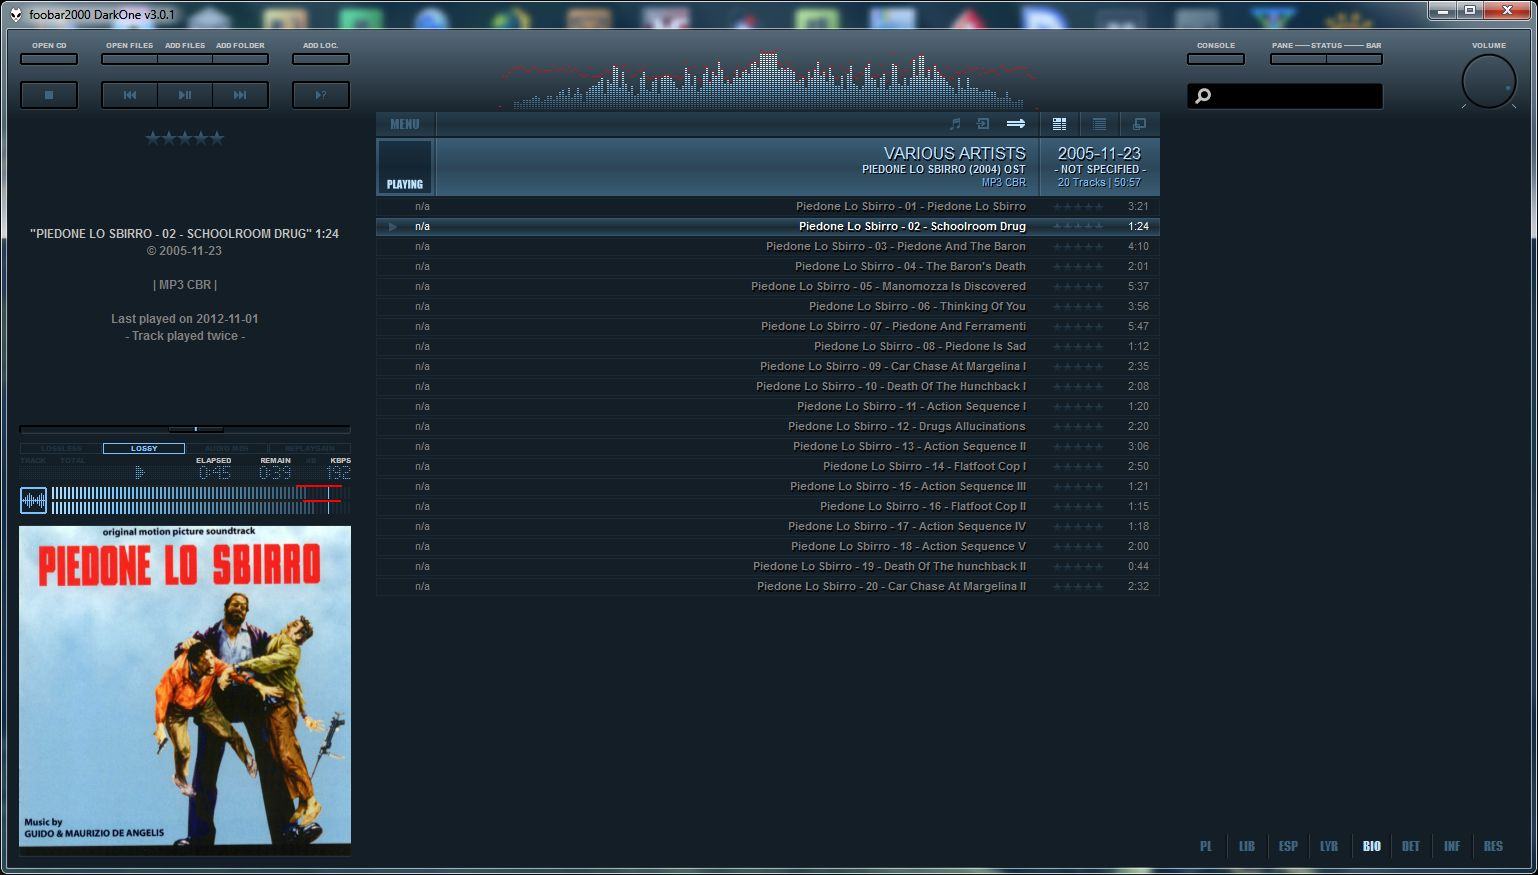Toggle the Pane status button
The width and height of the screenshot is (1538, 875).
coord(1298,58)
